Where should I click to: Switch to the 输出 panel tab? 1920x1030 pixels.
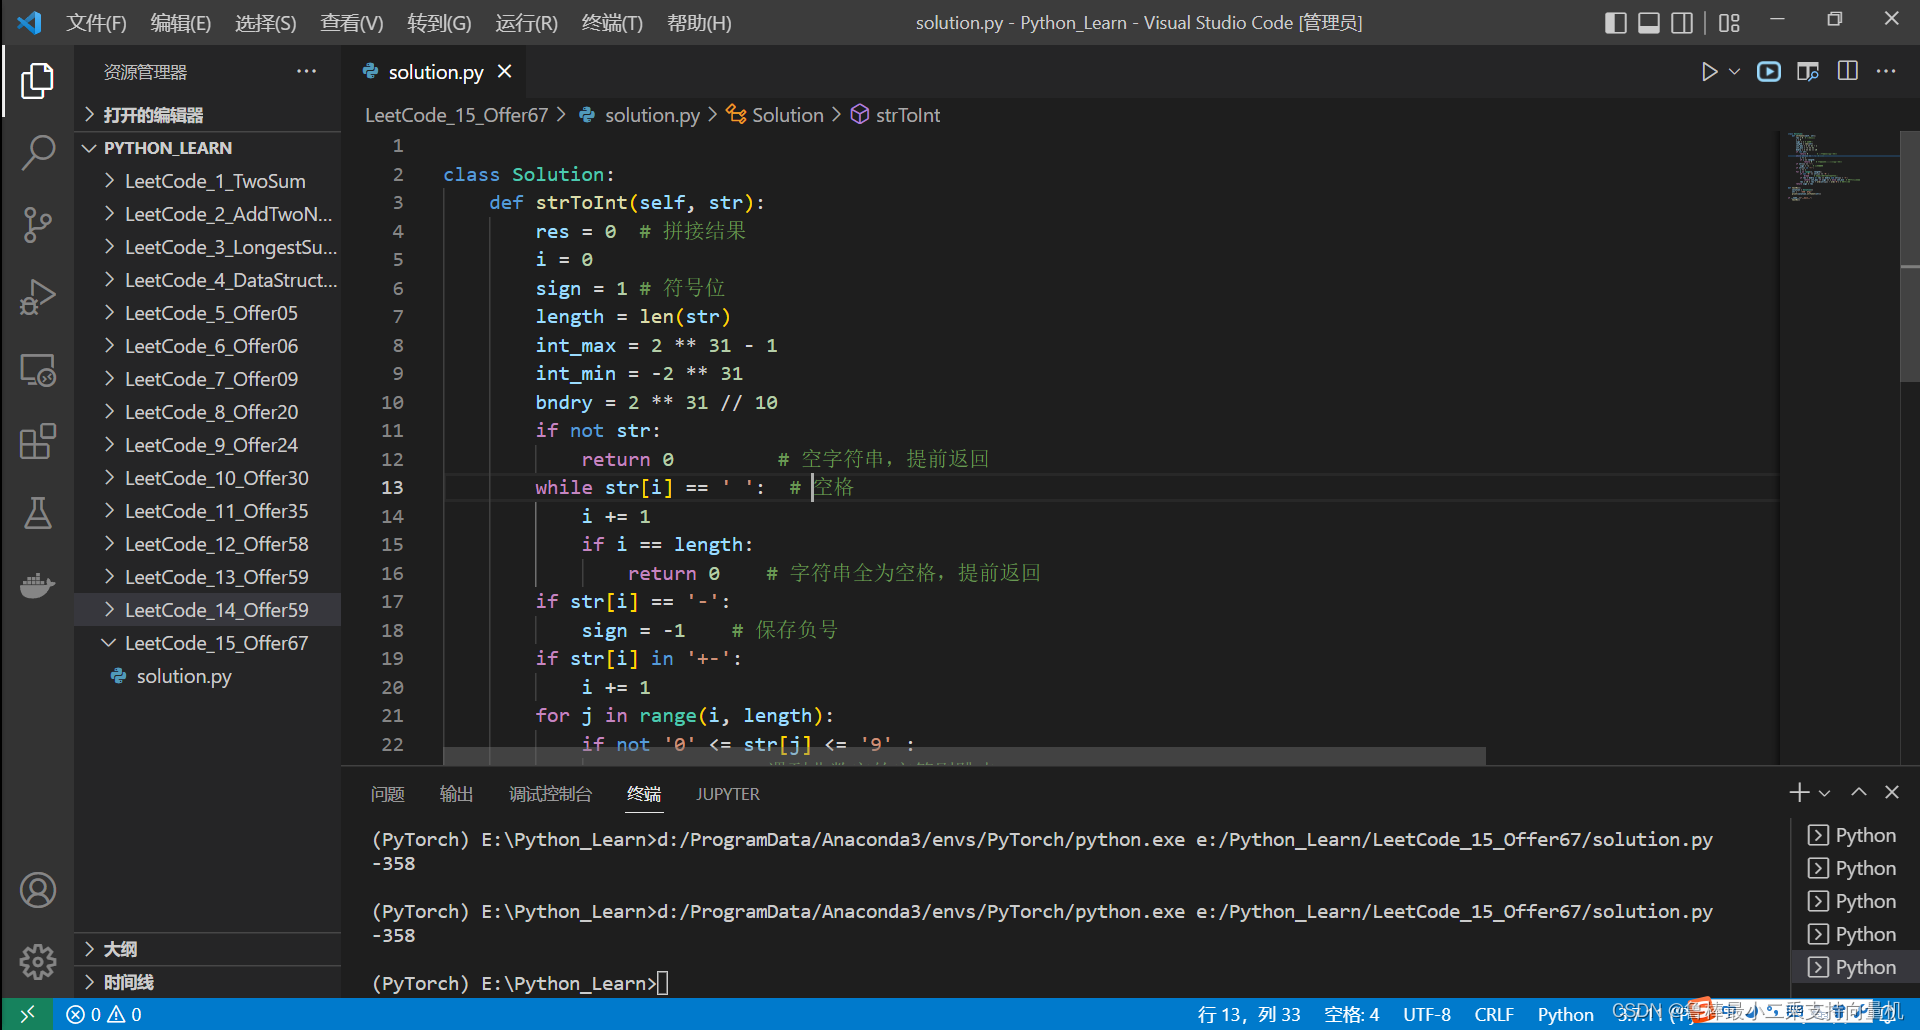pos(456,794)
